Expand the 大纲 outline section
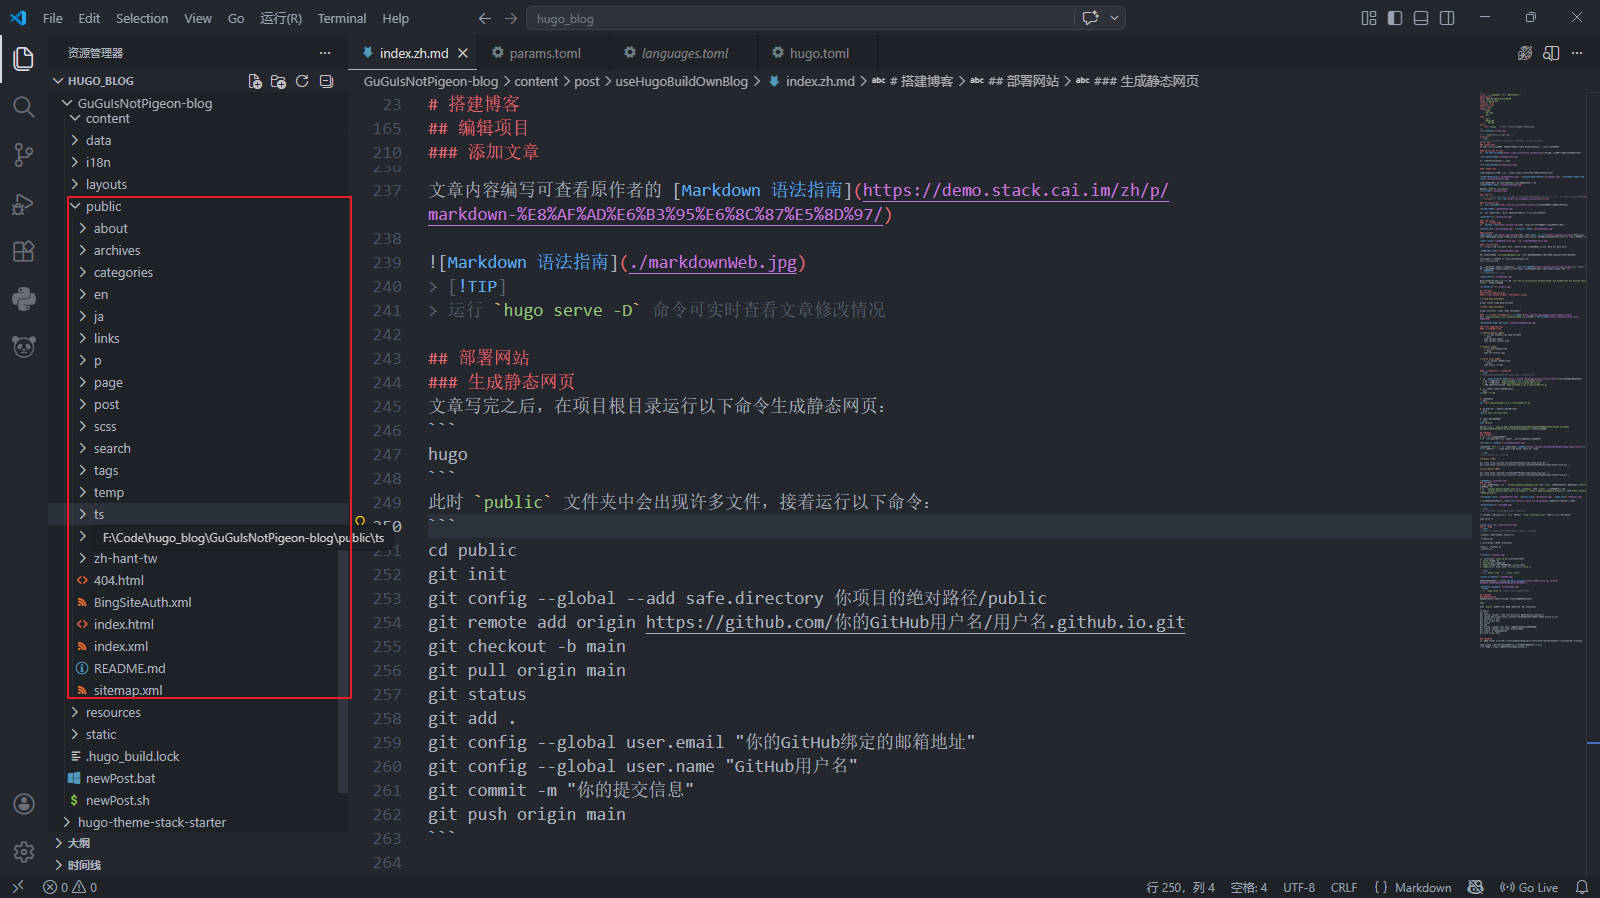 click(200, 843)
